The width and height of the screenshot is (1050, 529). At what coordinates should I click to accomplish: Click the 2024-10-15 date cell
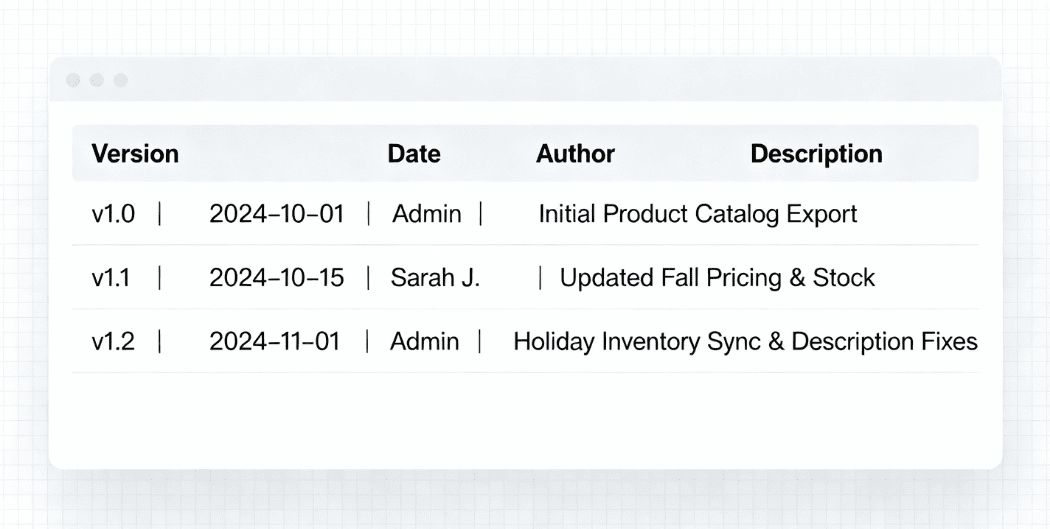click(276, 278)
